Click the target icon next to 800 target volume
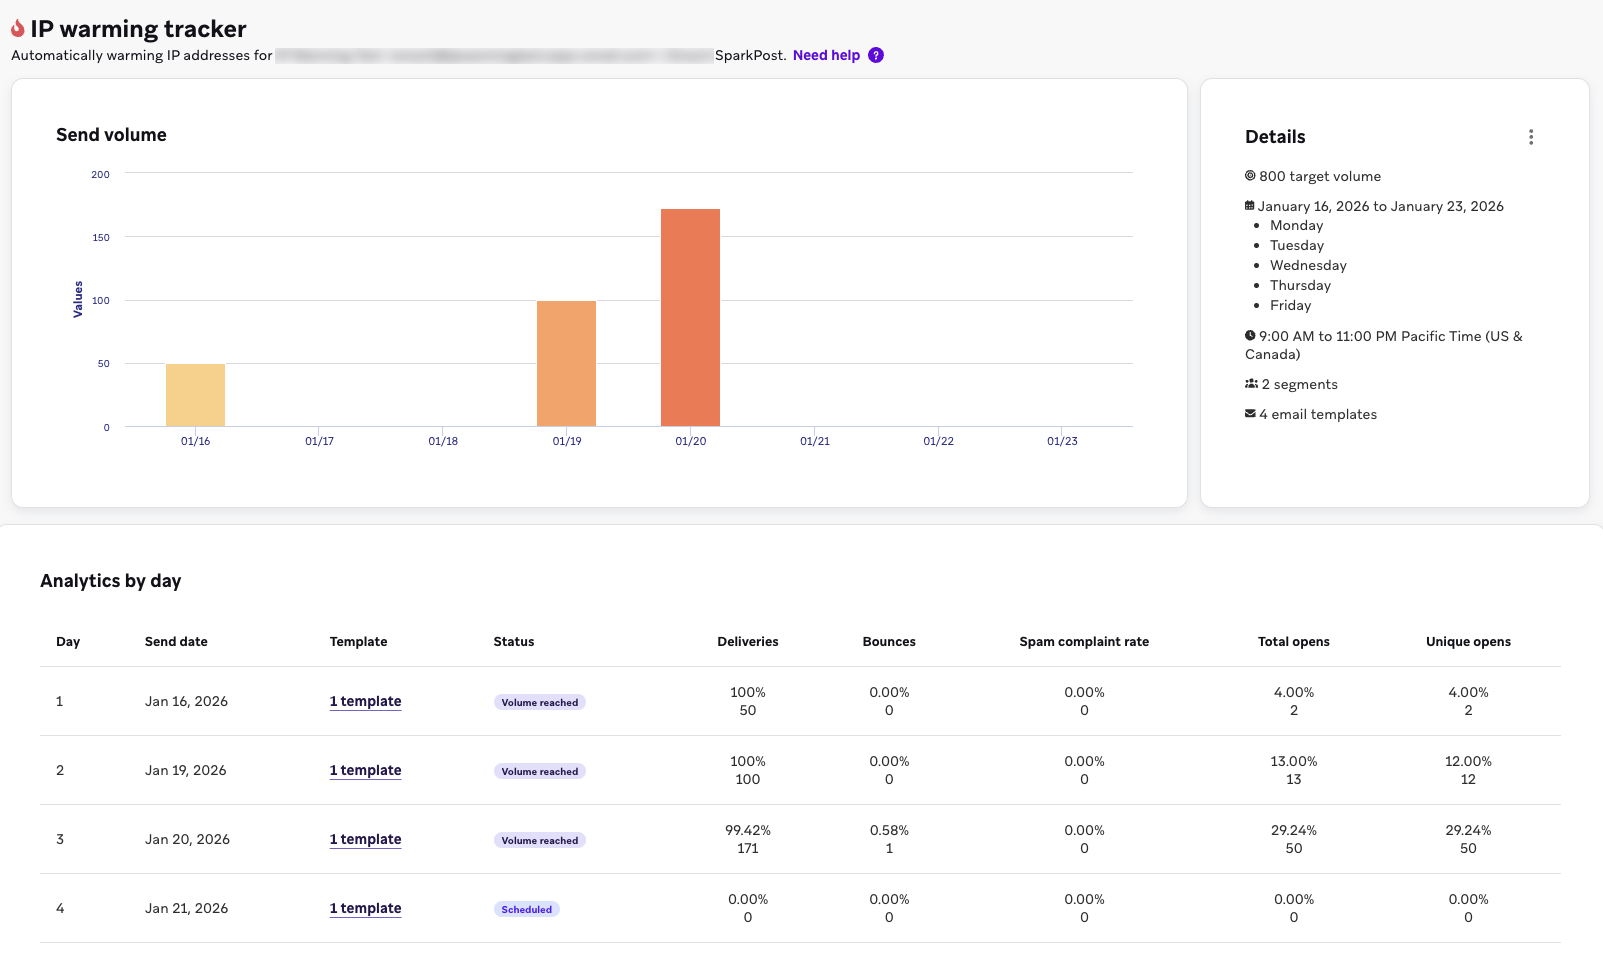 1250,176
